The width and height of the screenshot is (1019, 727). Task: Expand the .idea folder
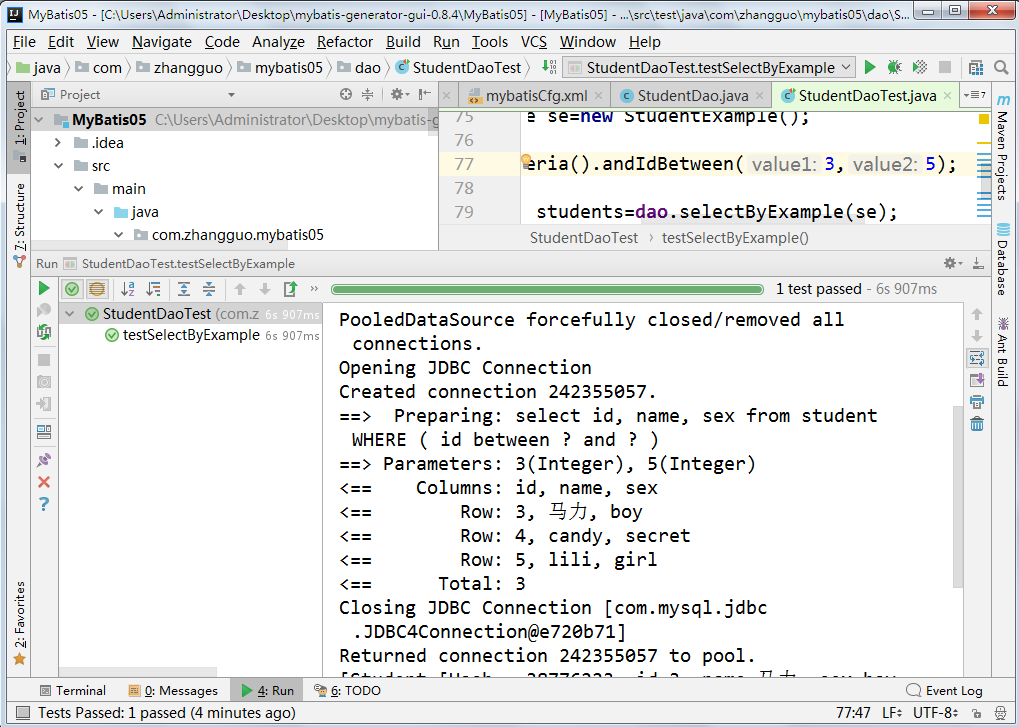(x=58, y=142)
